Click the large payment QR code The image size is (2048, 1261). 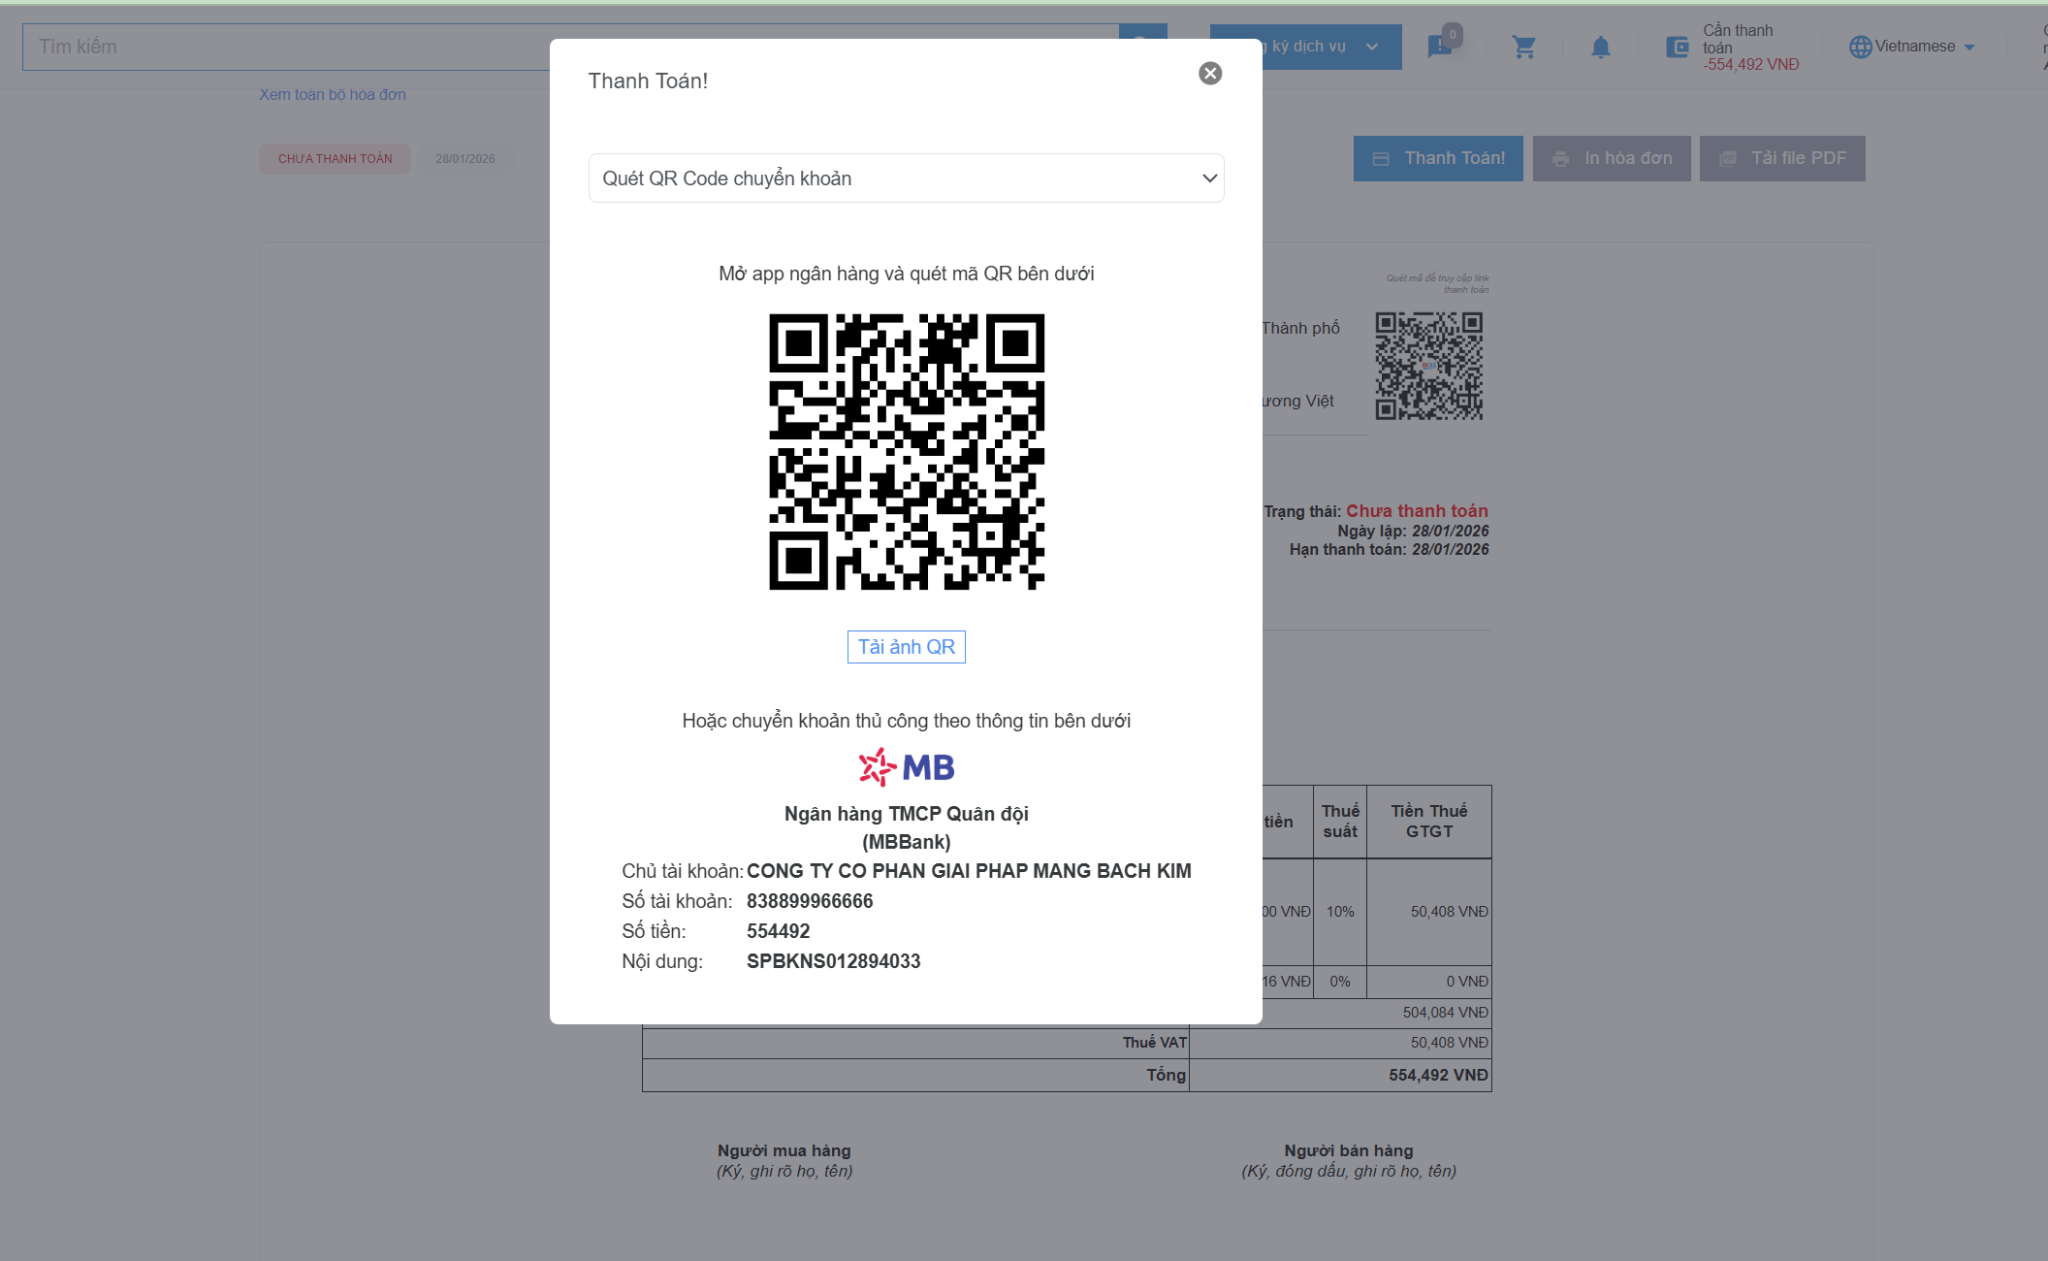point(906,451)
